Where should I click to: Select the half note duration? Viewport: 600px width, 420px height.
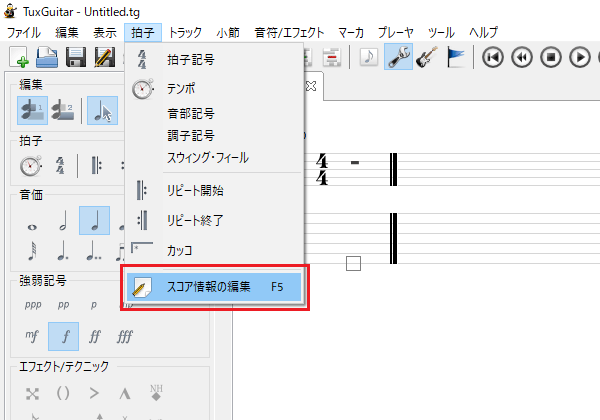pos(64,221)
